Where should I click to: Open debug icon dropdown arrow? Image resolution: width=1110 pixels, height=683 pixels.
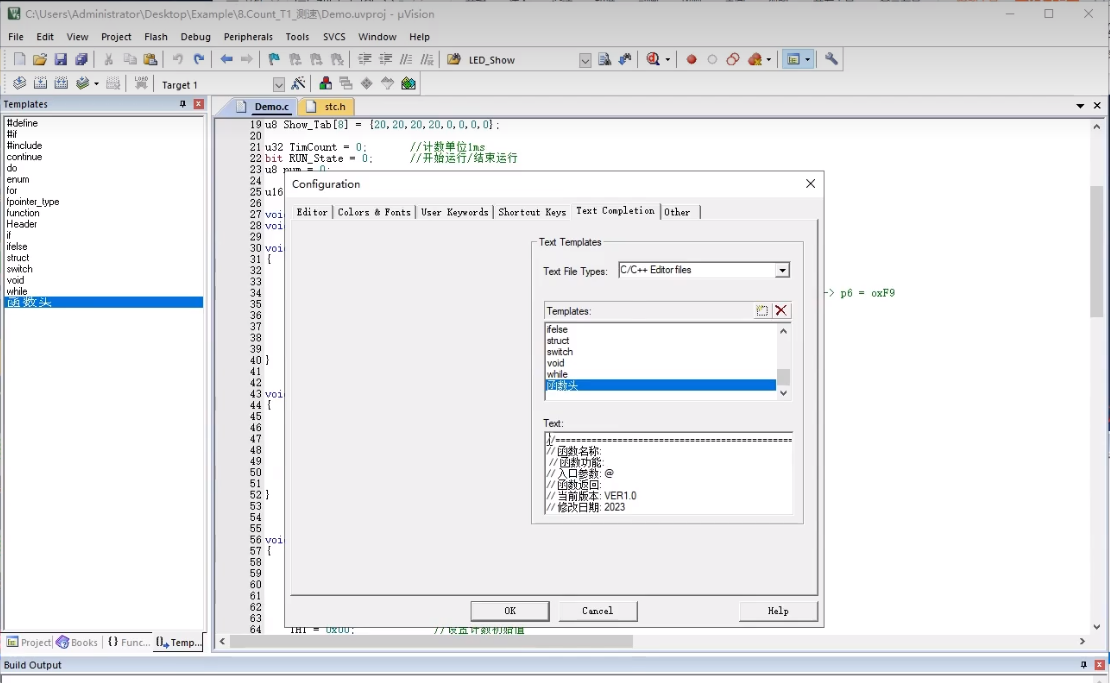(x=668, y=60)
